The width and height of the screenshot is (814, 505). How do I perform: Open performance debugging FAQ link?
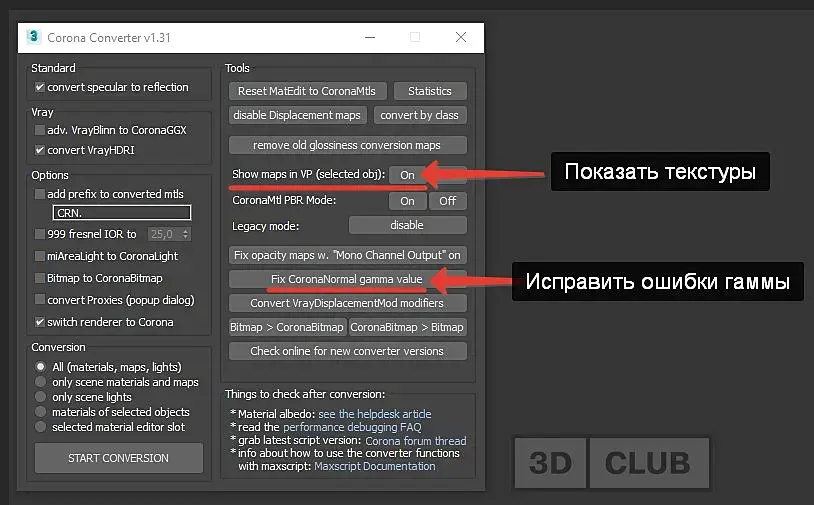(x=352, y=427)
